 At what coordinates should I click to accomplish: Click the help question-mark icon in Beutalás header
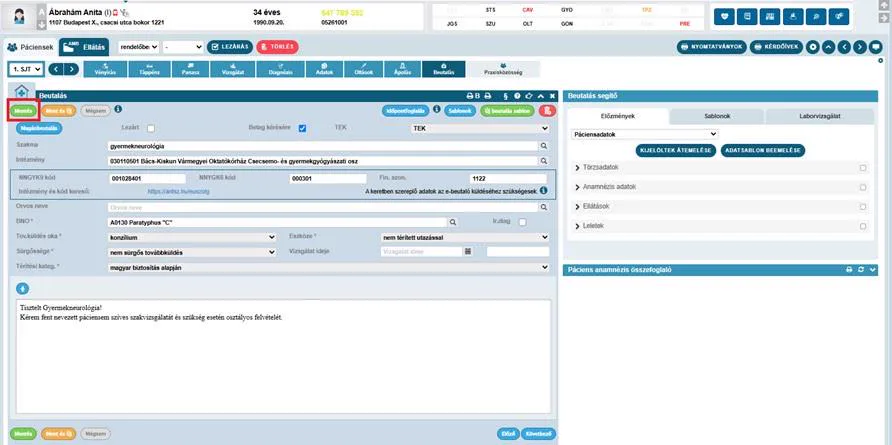click(517, 96)
